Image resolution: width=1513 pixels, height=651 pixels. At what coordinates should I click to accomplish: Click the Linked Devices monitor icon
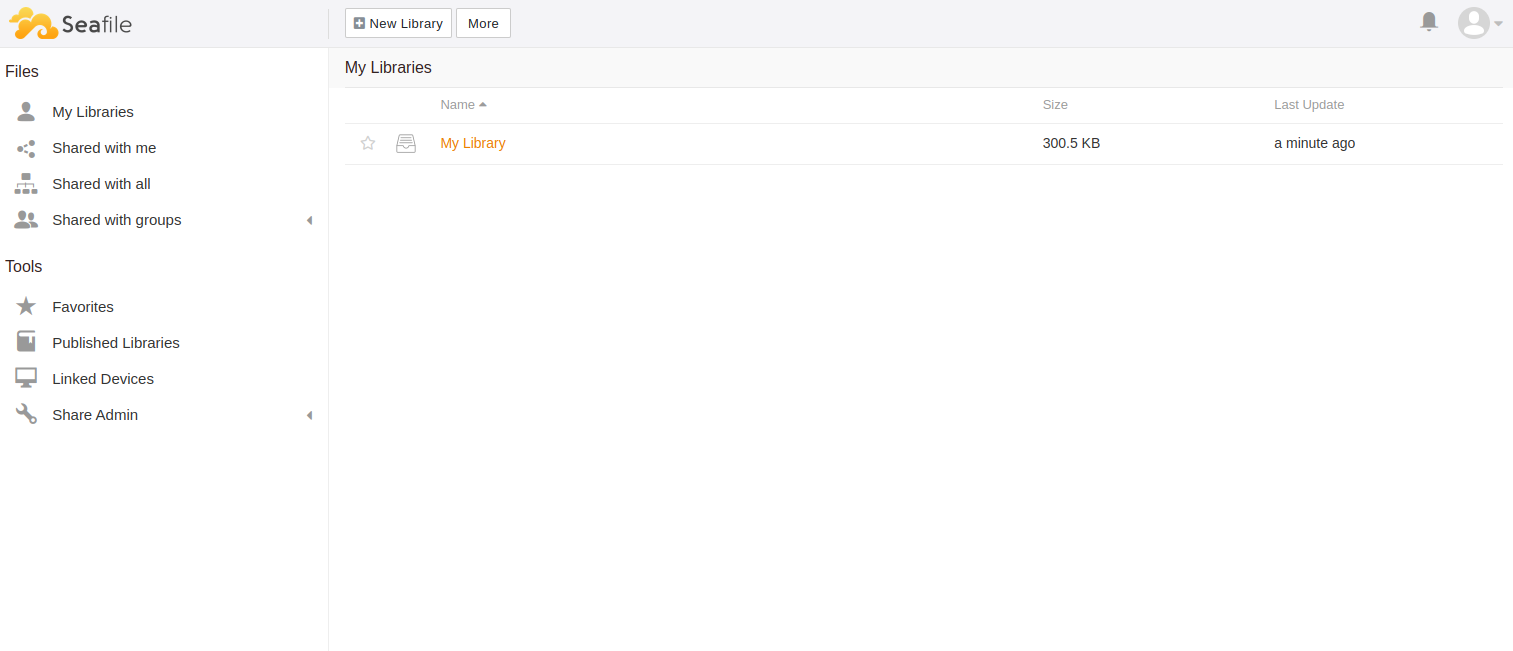[26, 379]
